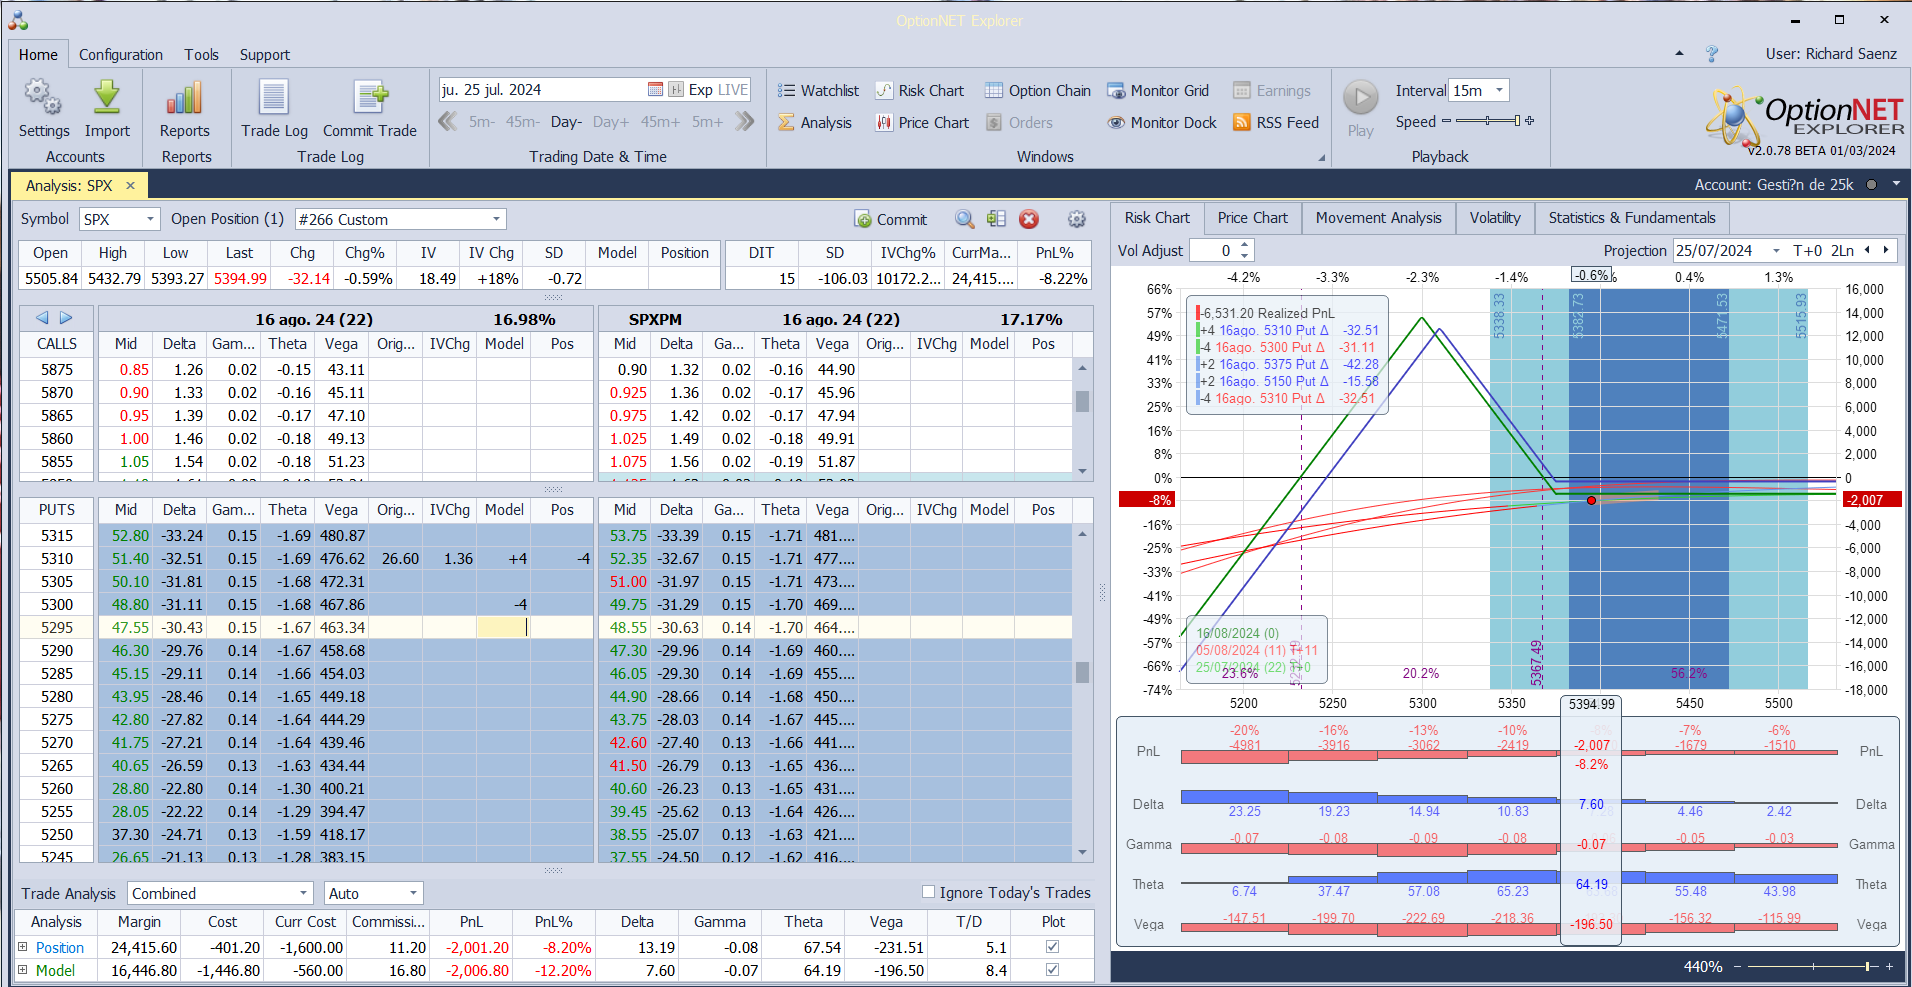Toggle Plot checkbox for Position row
This screenshot has height=987, width=1912.
tap(1052, 947)
